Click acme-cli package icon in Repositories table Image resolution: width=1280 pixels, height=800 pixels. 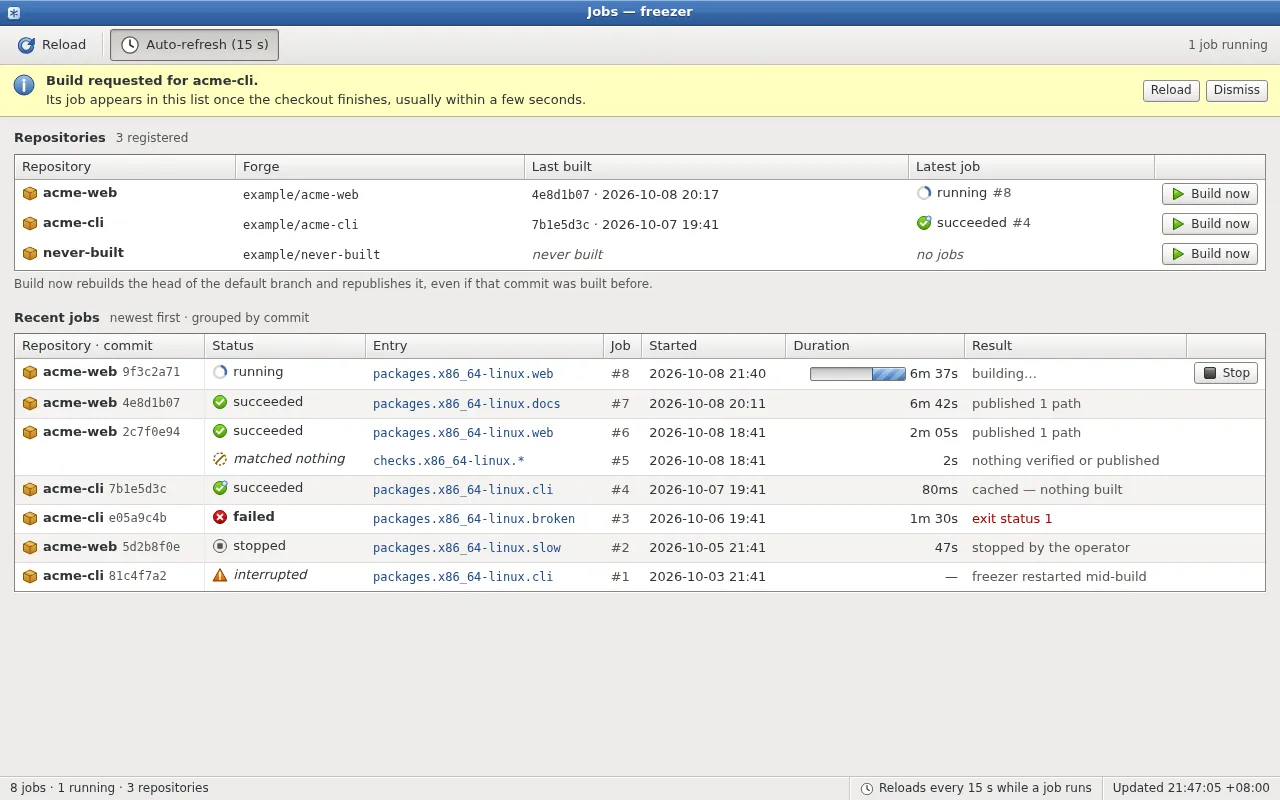[30, 224]
